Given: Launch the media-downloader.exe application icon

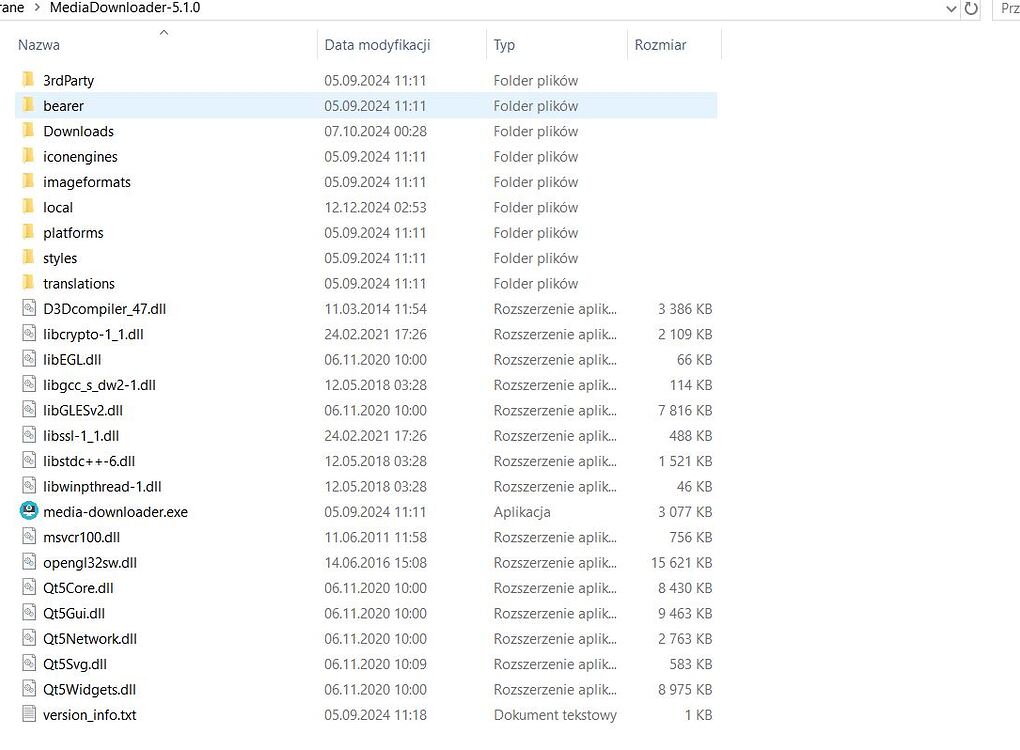Looking at the screenshot, I should pyautogui.click(x=28, y=511).
